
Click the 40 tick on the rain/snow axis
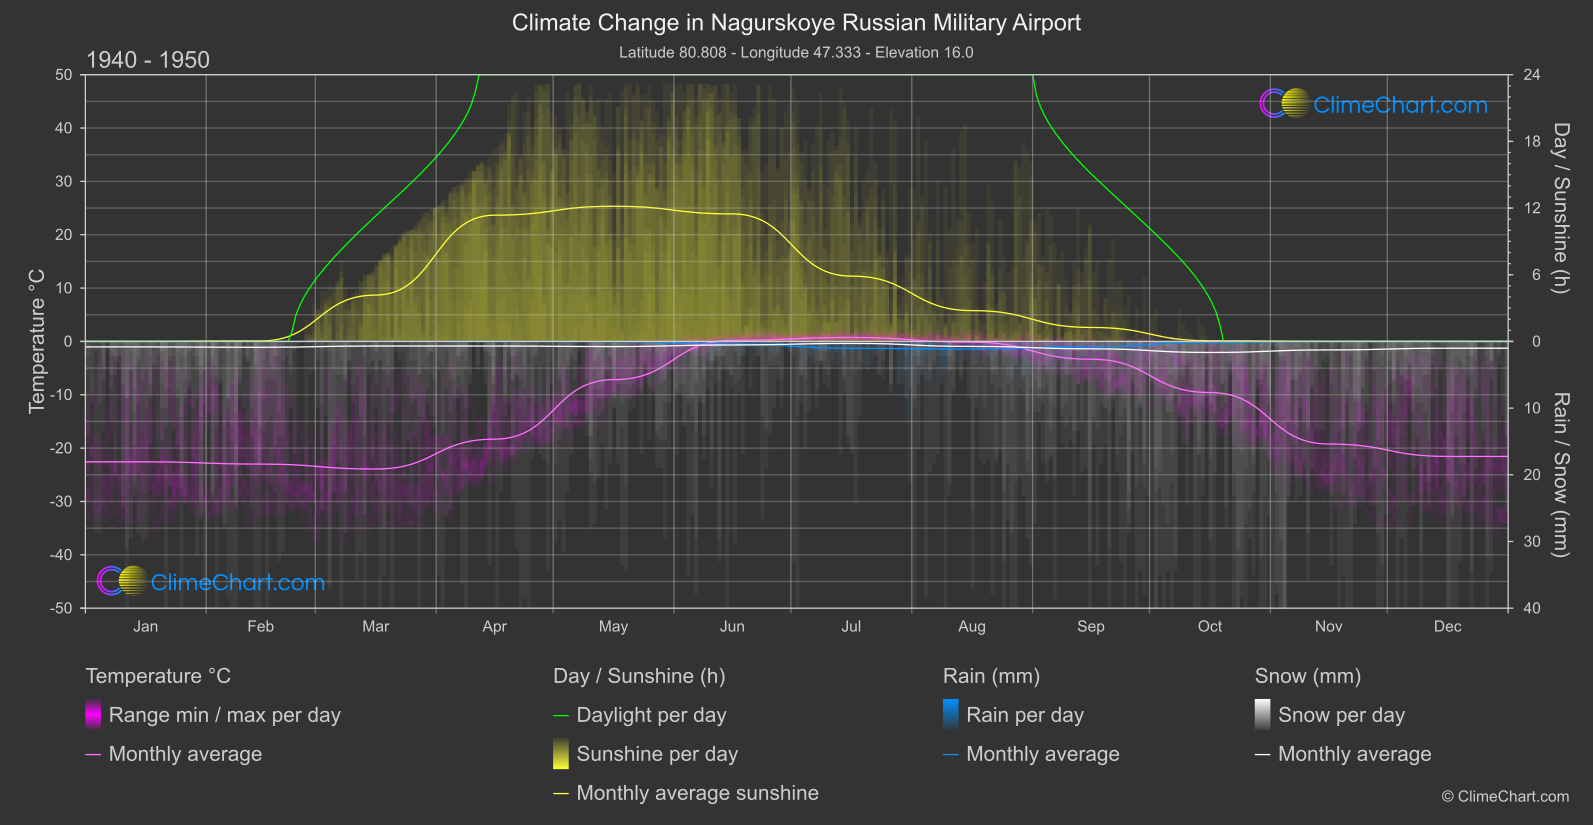1532,608
